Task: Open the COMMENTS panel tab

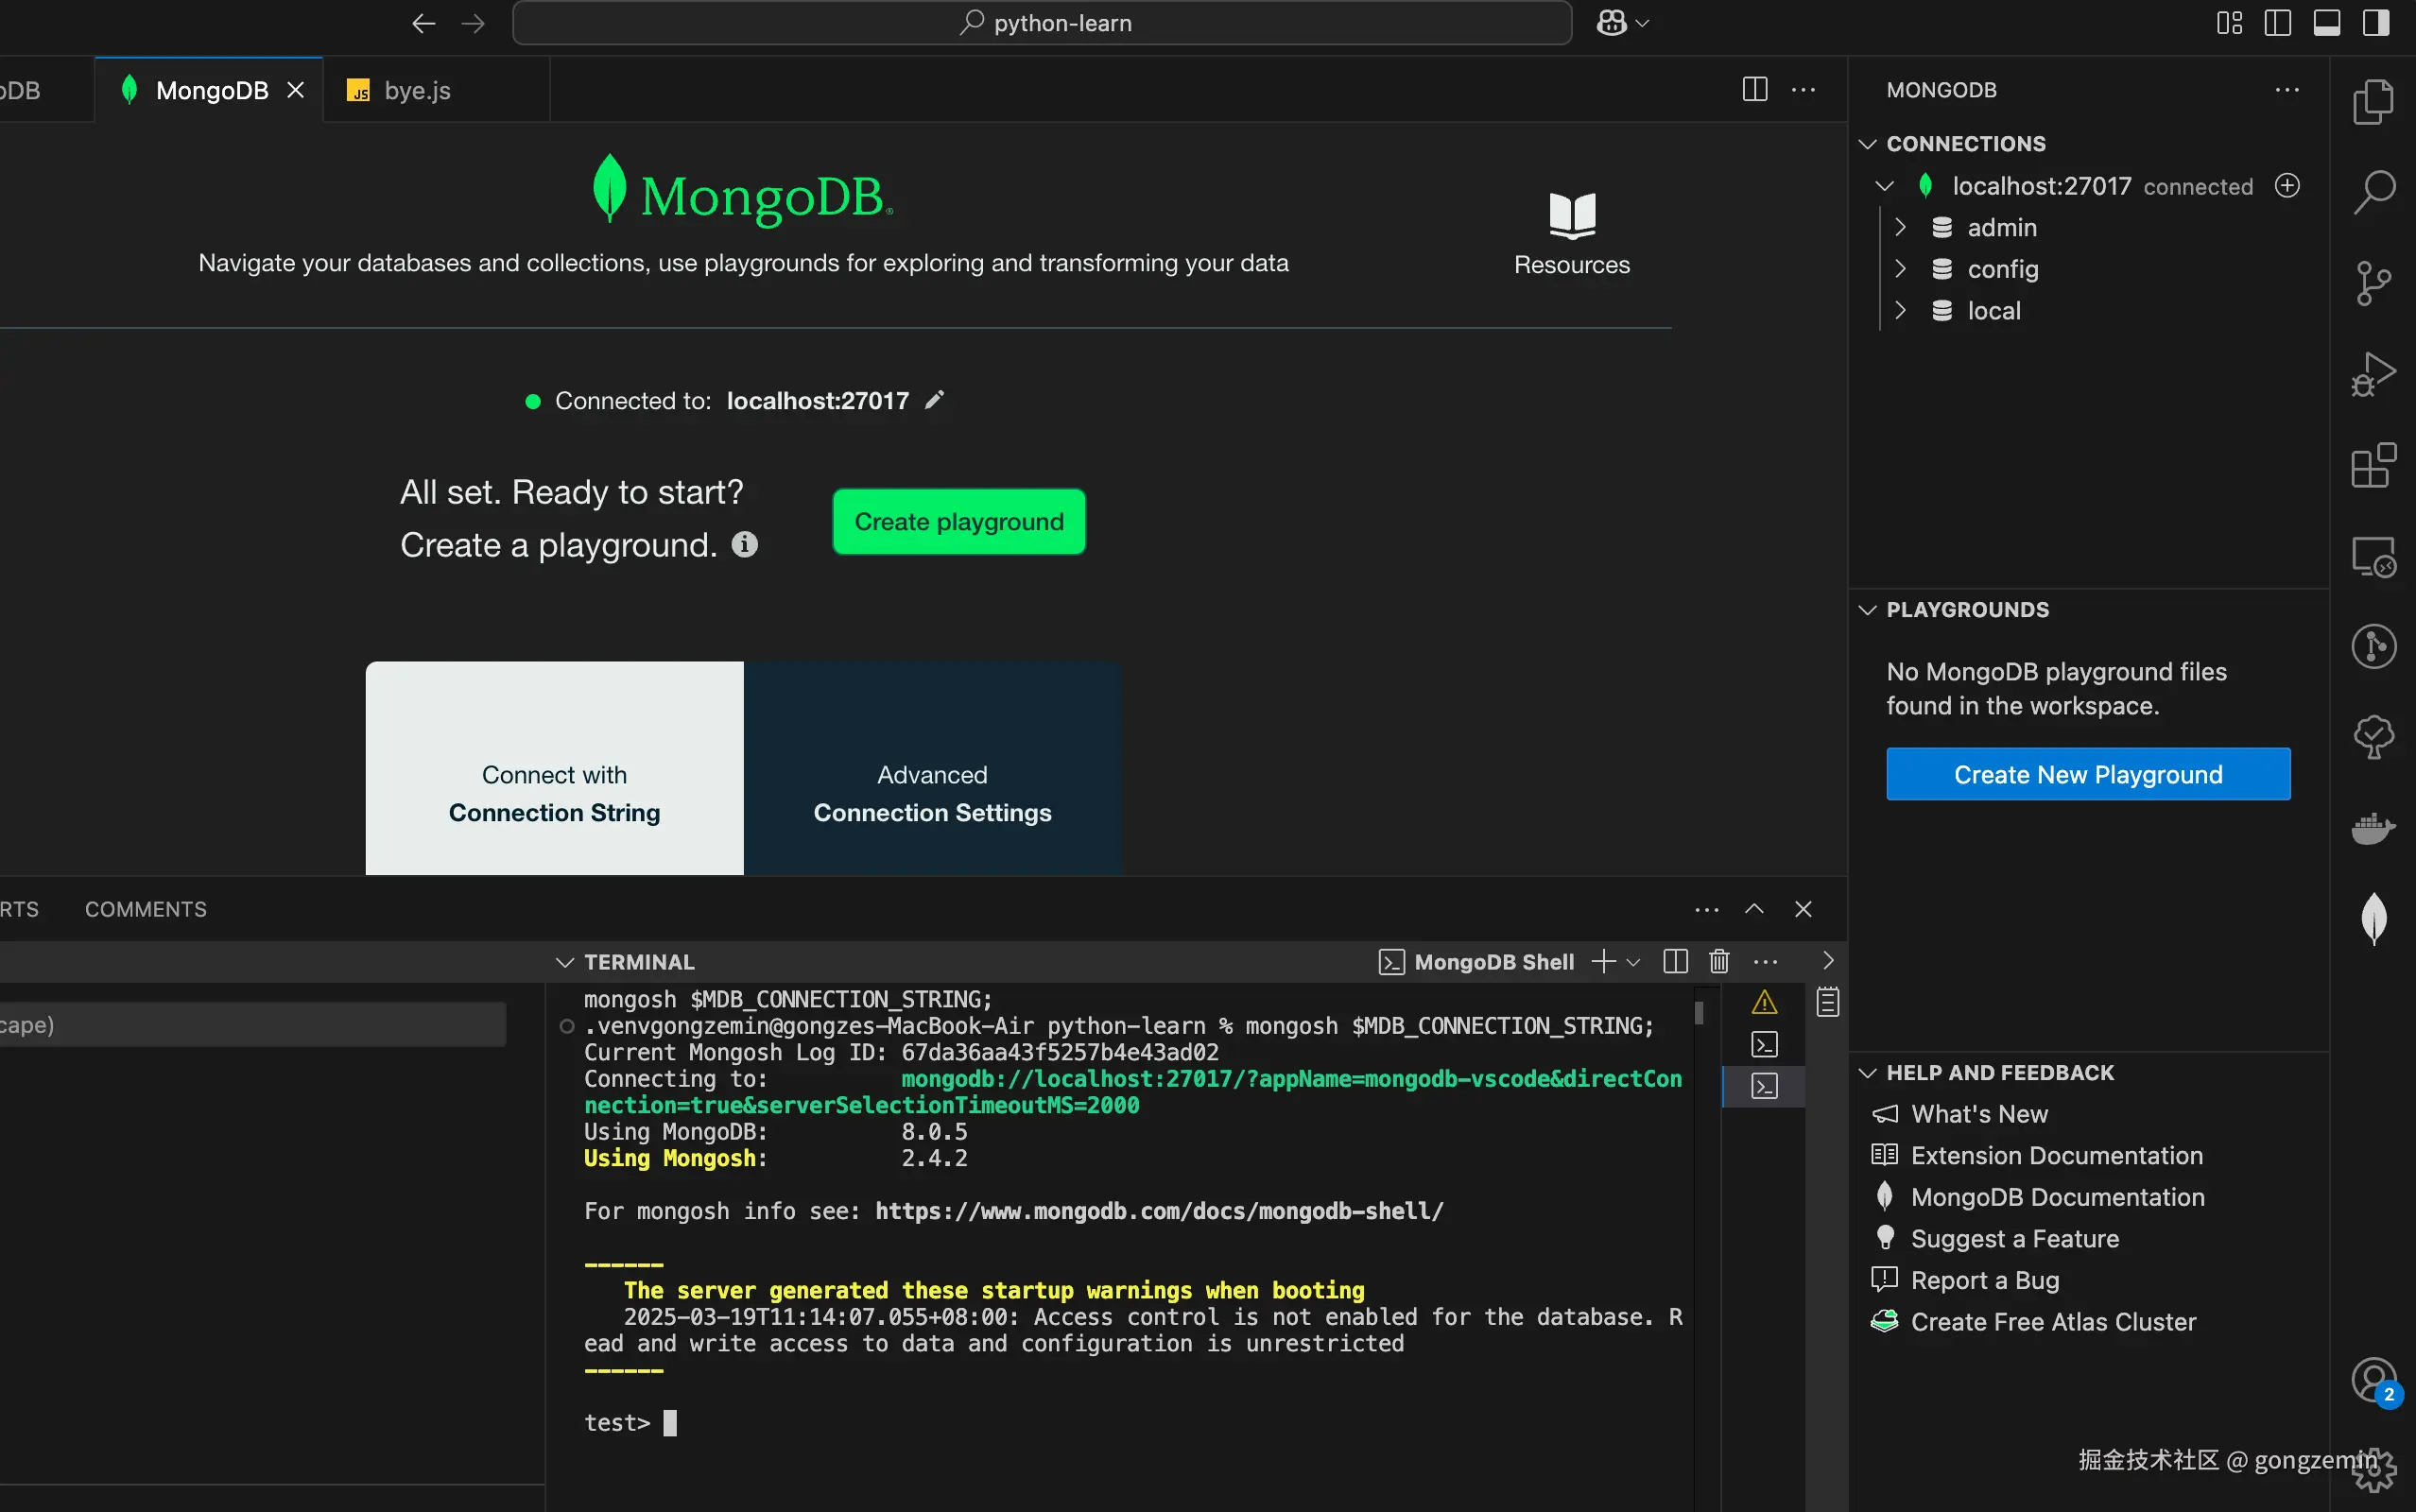Action: pyautogui.click(x=146, y=909)
